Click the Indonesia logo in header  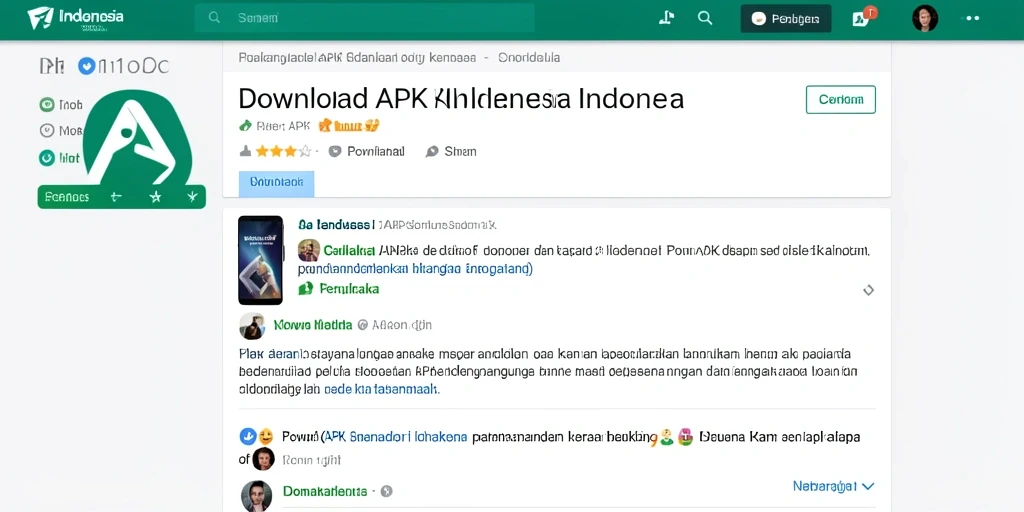(x=75, y=18)
